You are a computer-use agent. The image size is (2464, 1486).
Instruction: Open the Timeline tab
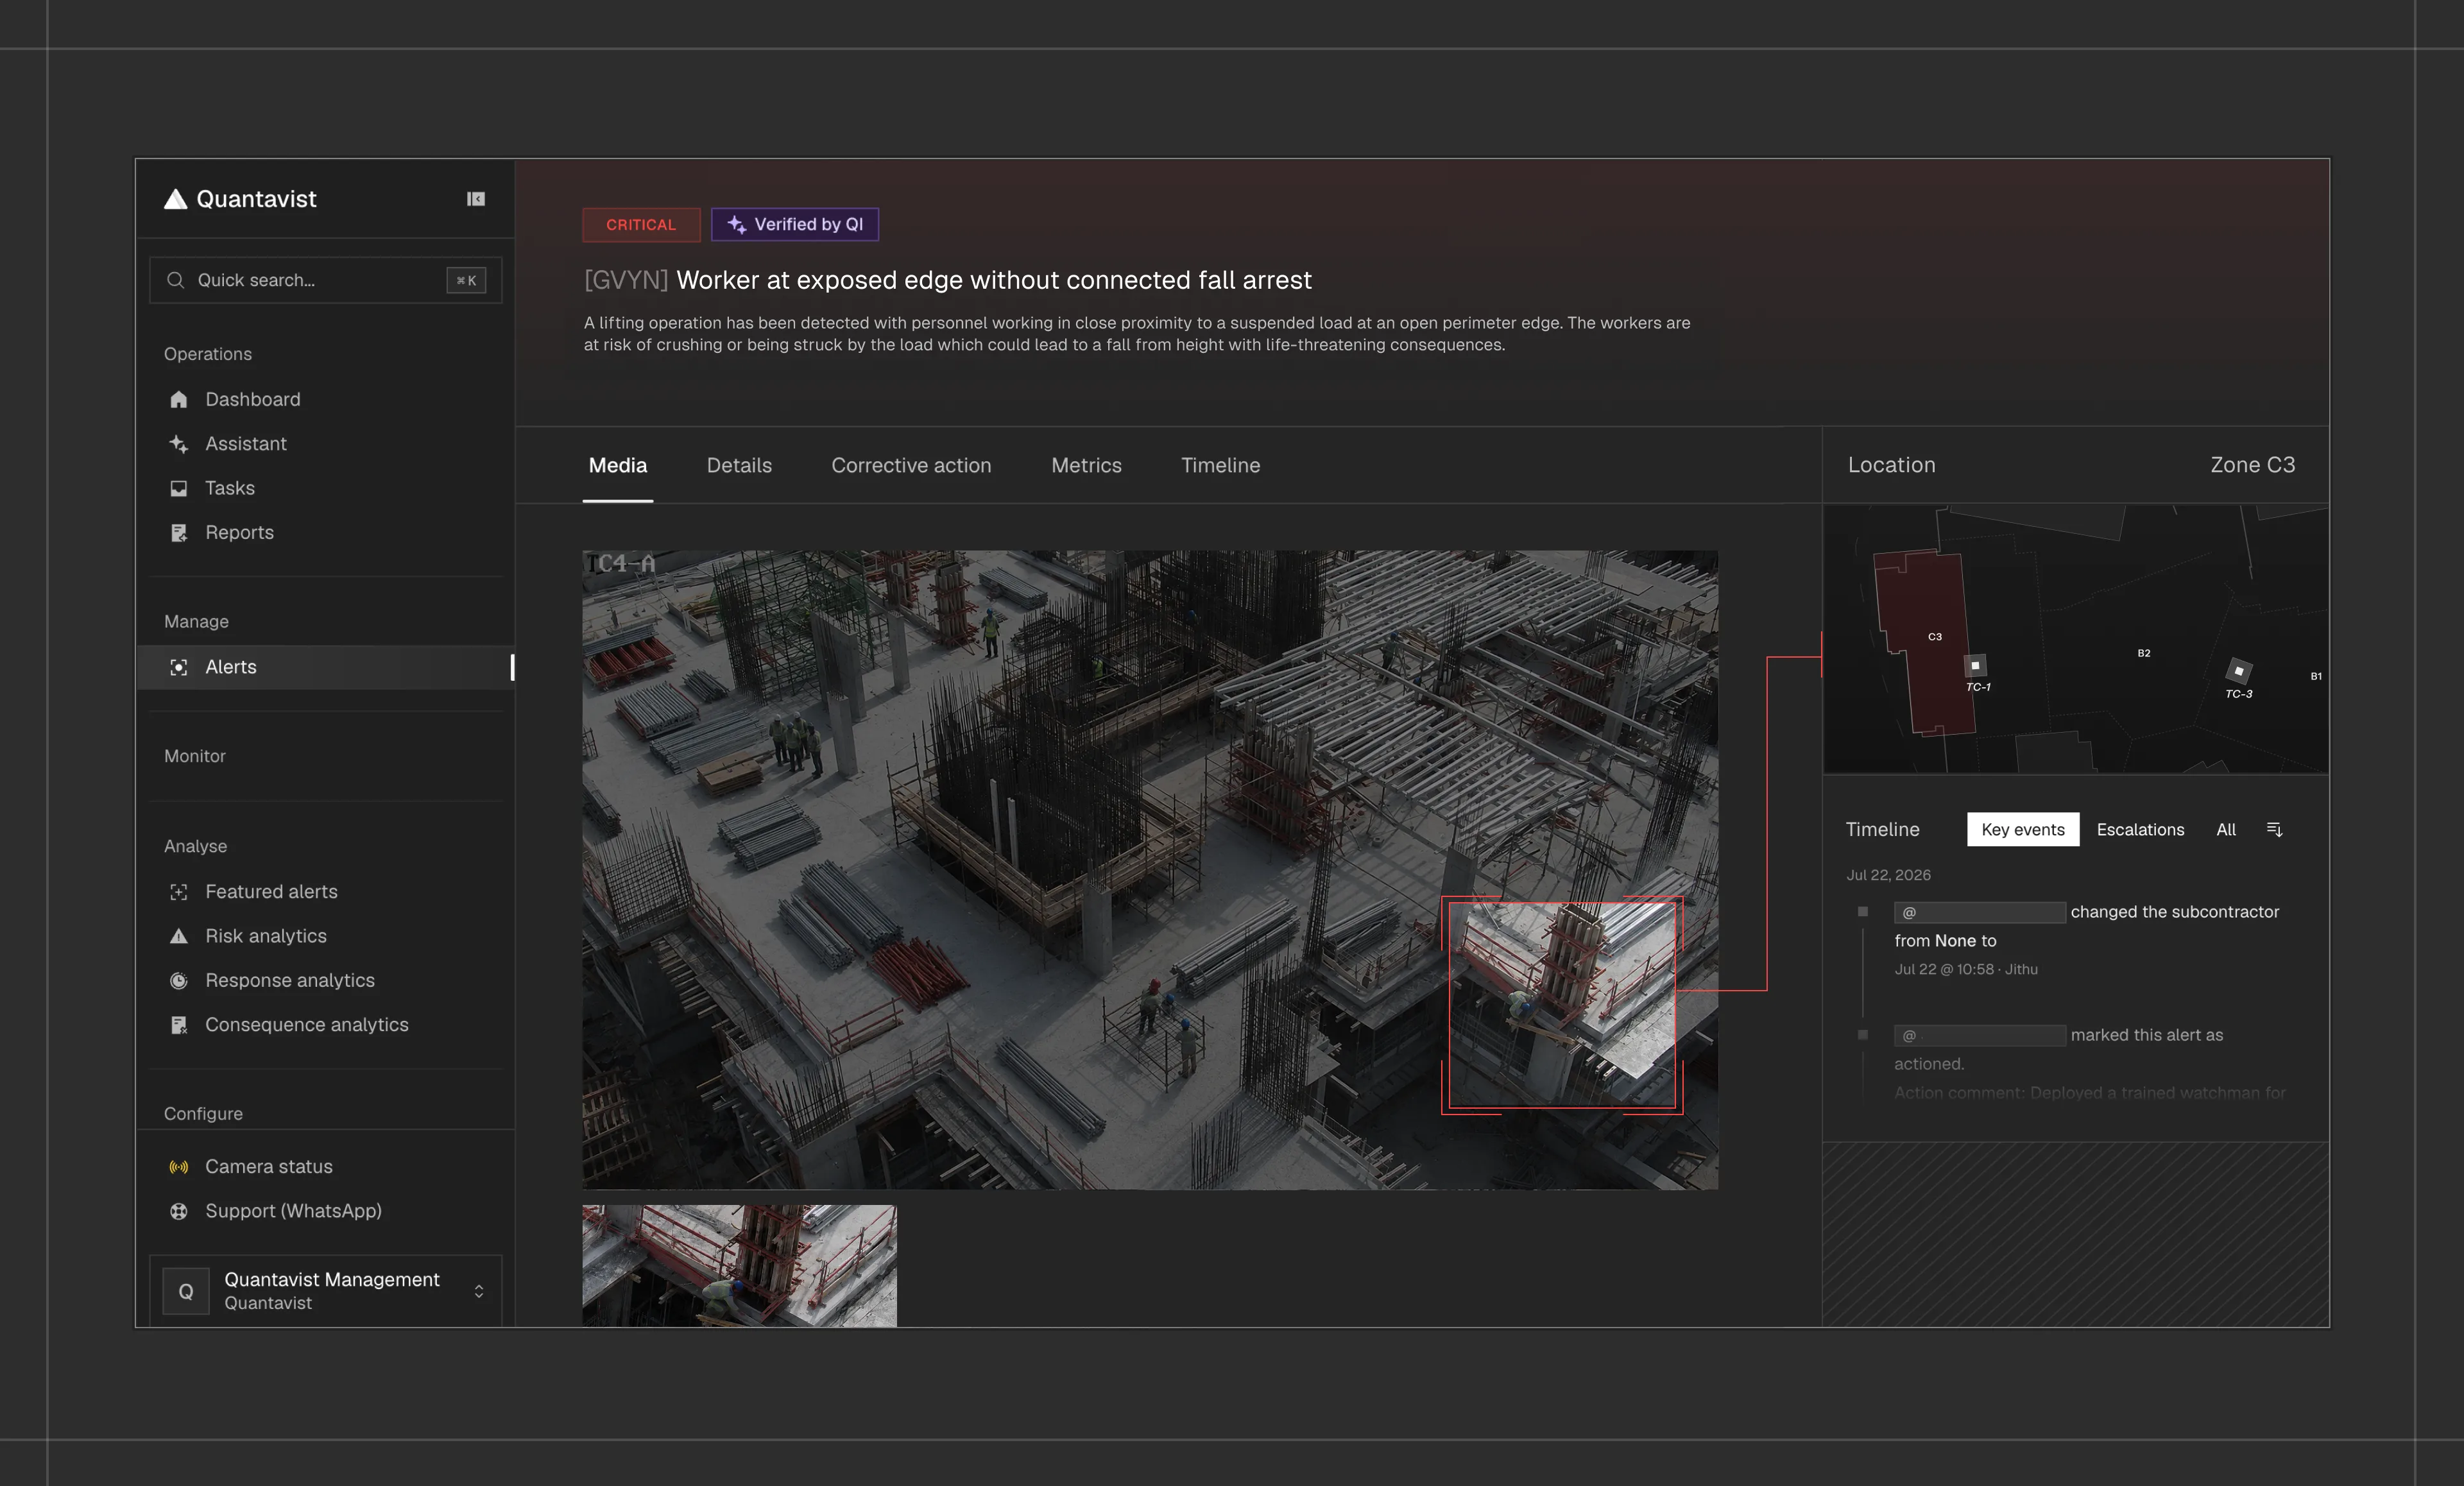point(1220,465)
